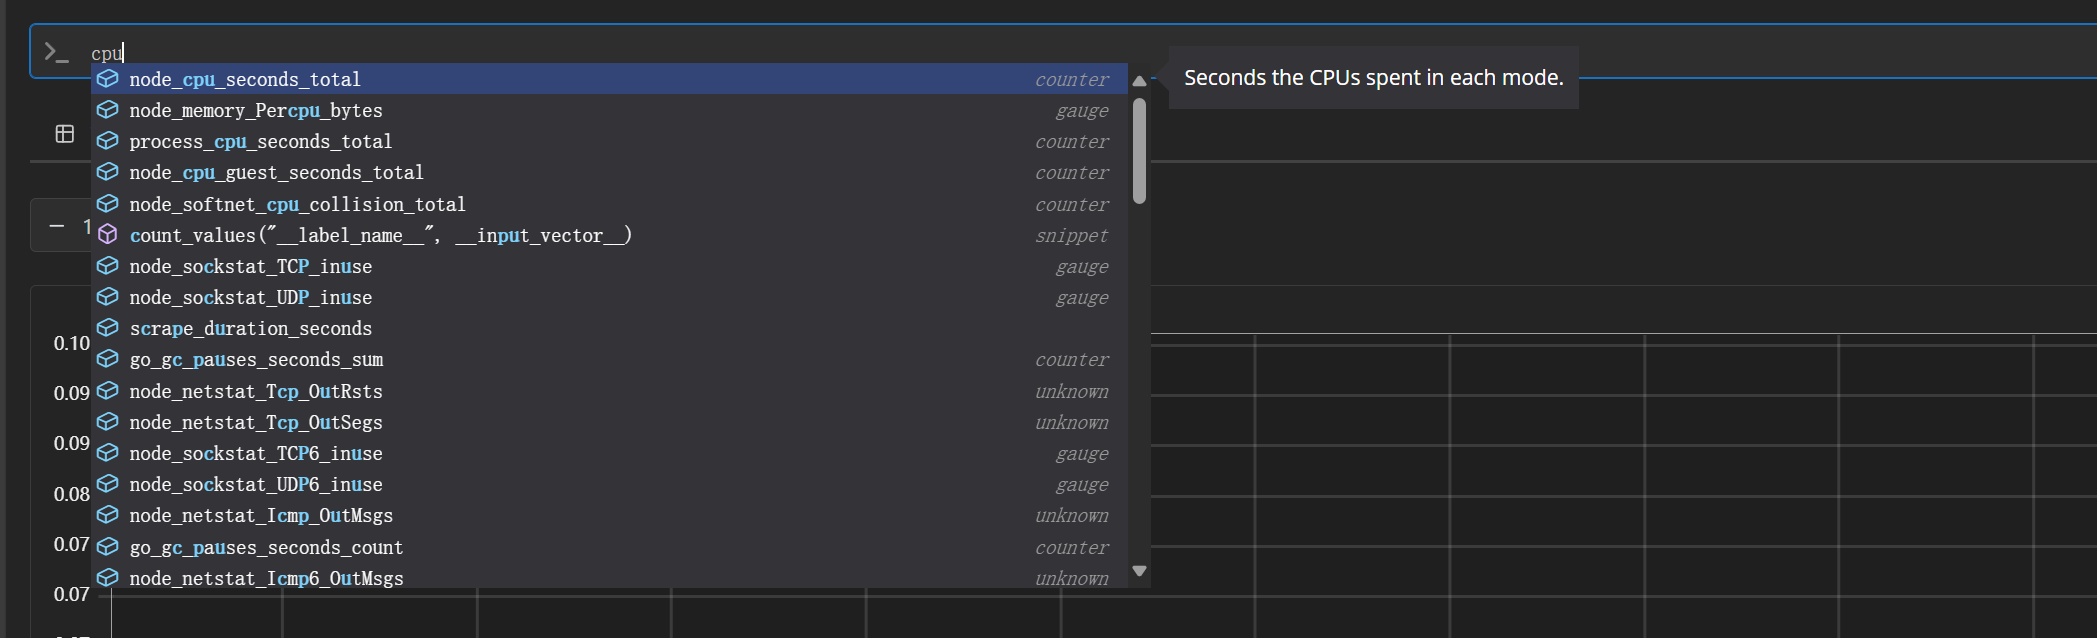Click the metric icon beside go_gc_pauses_seconds_sum
Screen dimensions: 2097x638
(108, 359)
